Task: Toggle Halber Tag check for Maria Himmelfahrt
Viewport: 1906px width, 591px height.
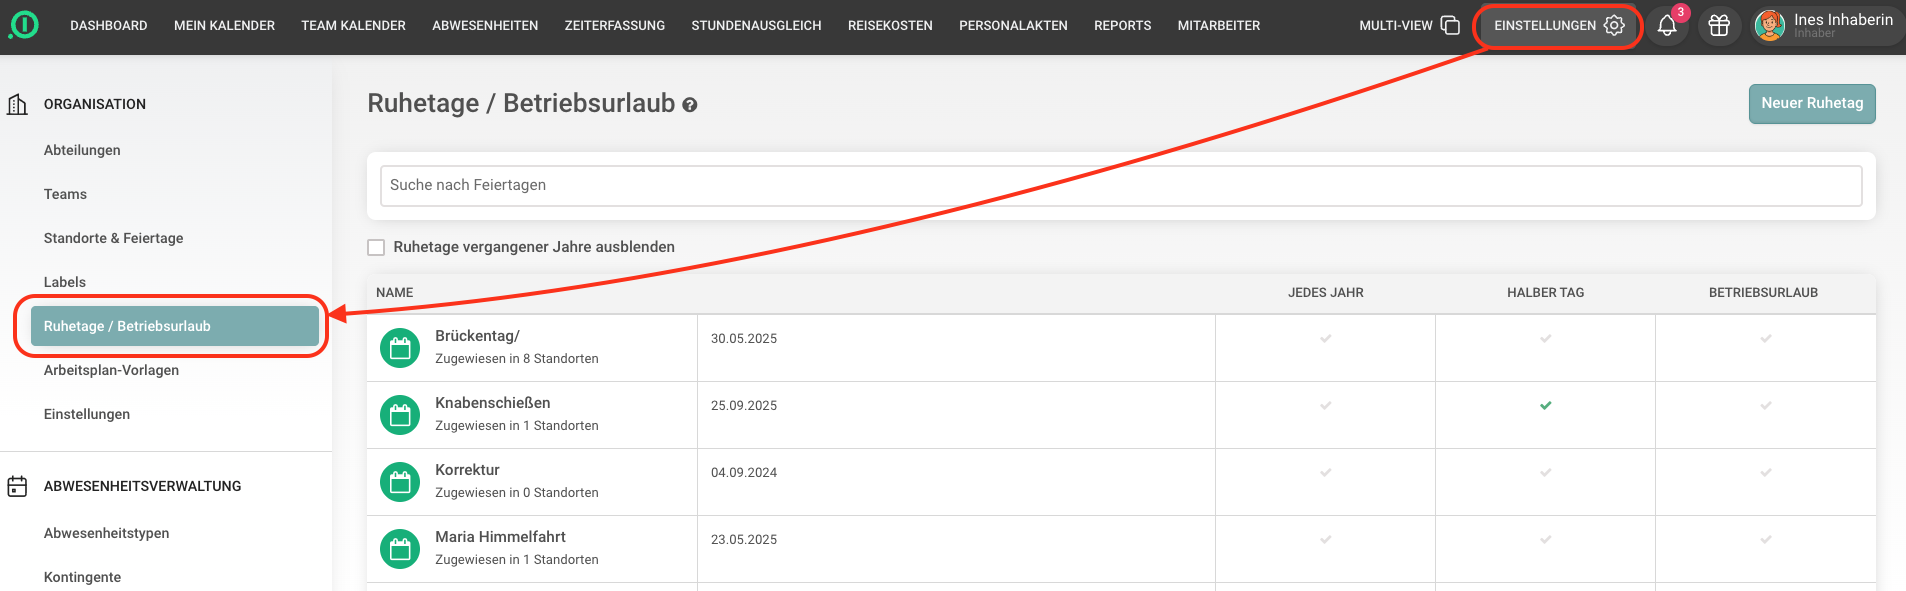Action: 1546,539
